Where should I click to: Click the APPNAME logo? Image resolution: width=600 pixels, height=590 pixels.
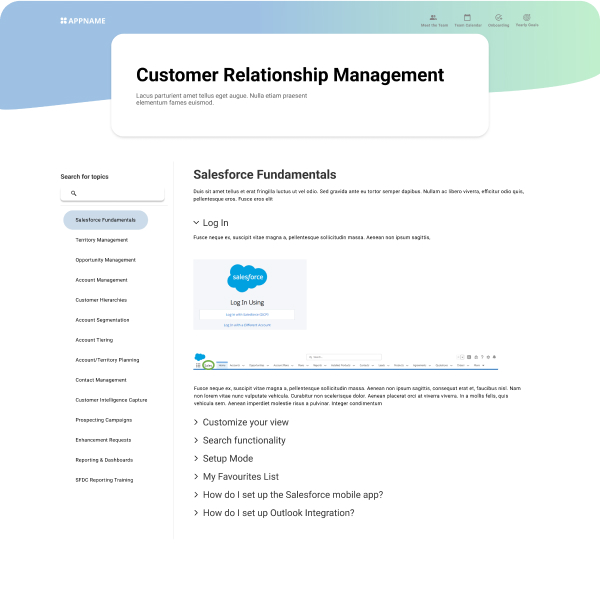pos(83,21)
